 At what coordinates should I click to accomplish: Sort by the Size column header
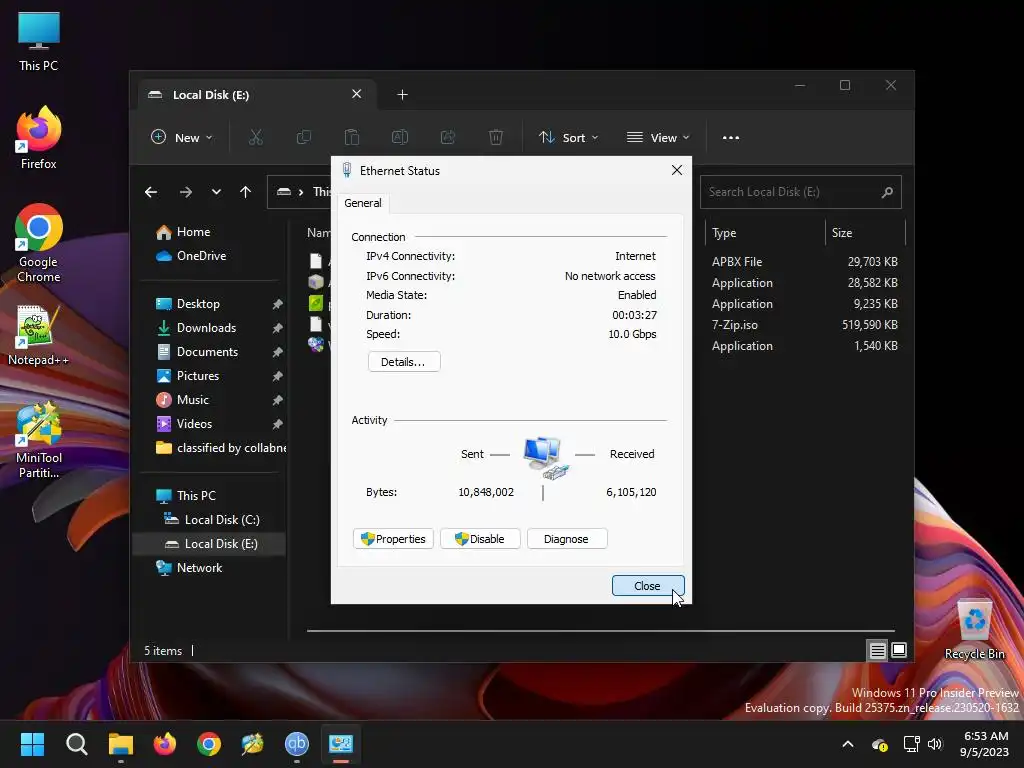(866, 233)
